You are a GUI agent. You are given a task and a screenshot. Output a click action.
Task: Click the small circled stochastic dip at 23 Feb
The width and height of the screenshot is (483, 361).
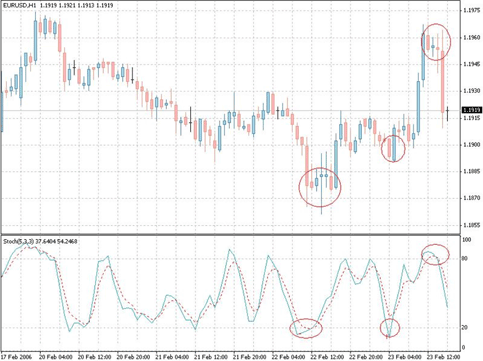click(x=390, y=327)
